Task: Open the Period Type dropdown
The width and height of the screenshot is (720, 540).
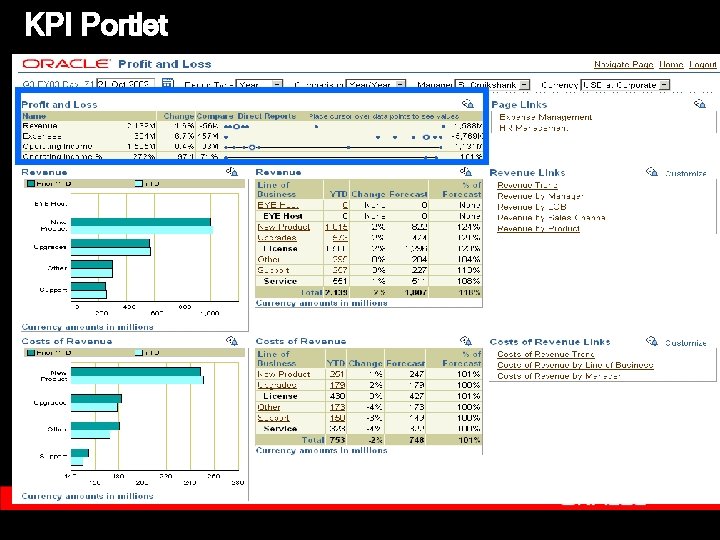Action: coord(259,84)
